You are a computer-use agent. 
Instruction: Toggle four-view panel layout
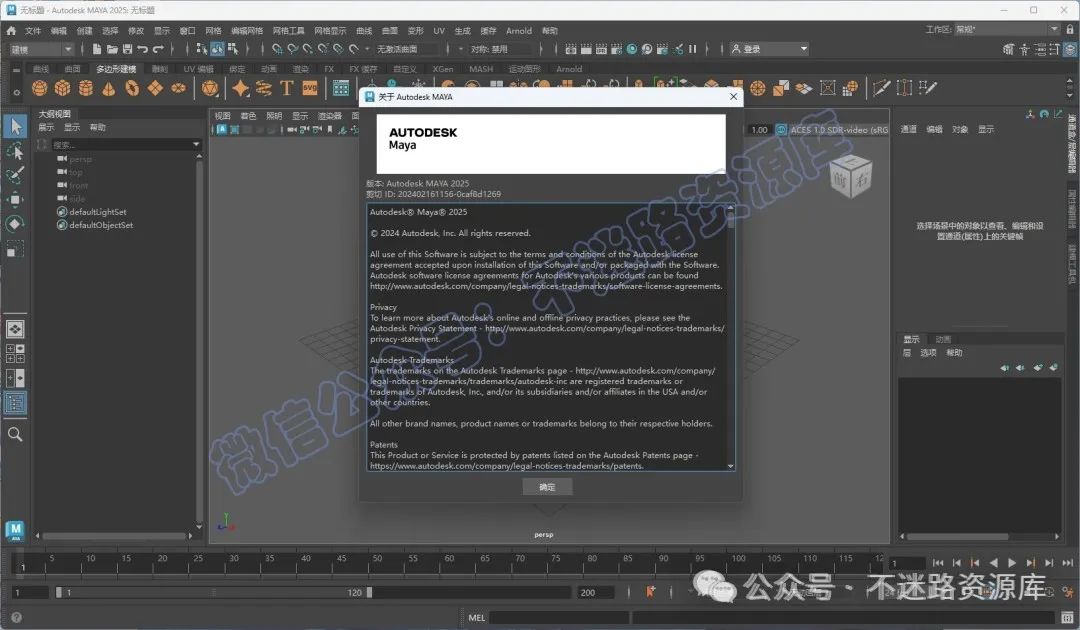coord(15,353)
